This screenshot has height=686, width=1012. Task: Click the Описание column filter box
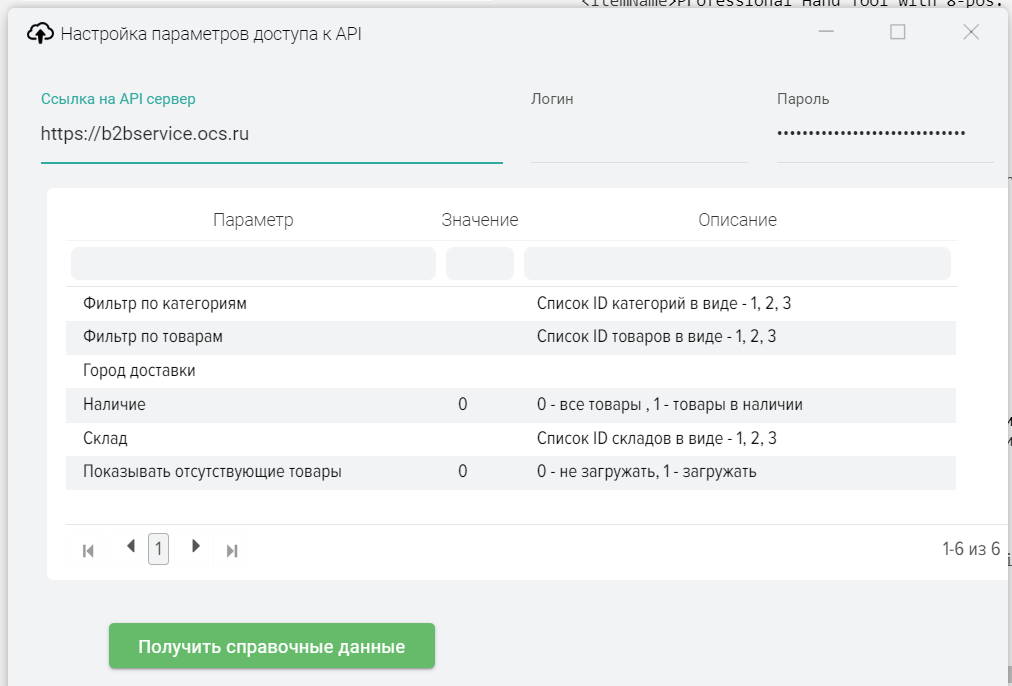[x=736, y=264]
